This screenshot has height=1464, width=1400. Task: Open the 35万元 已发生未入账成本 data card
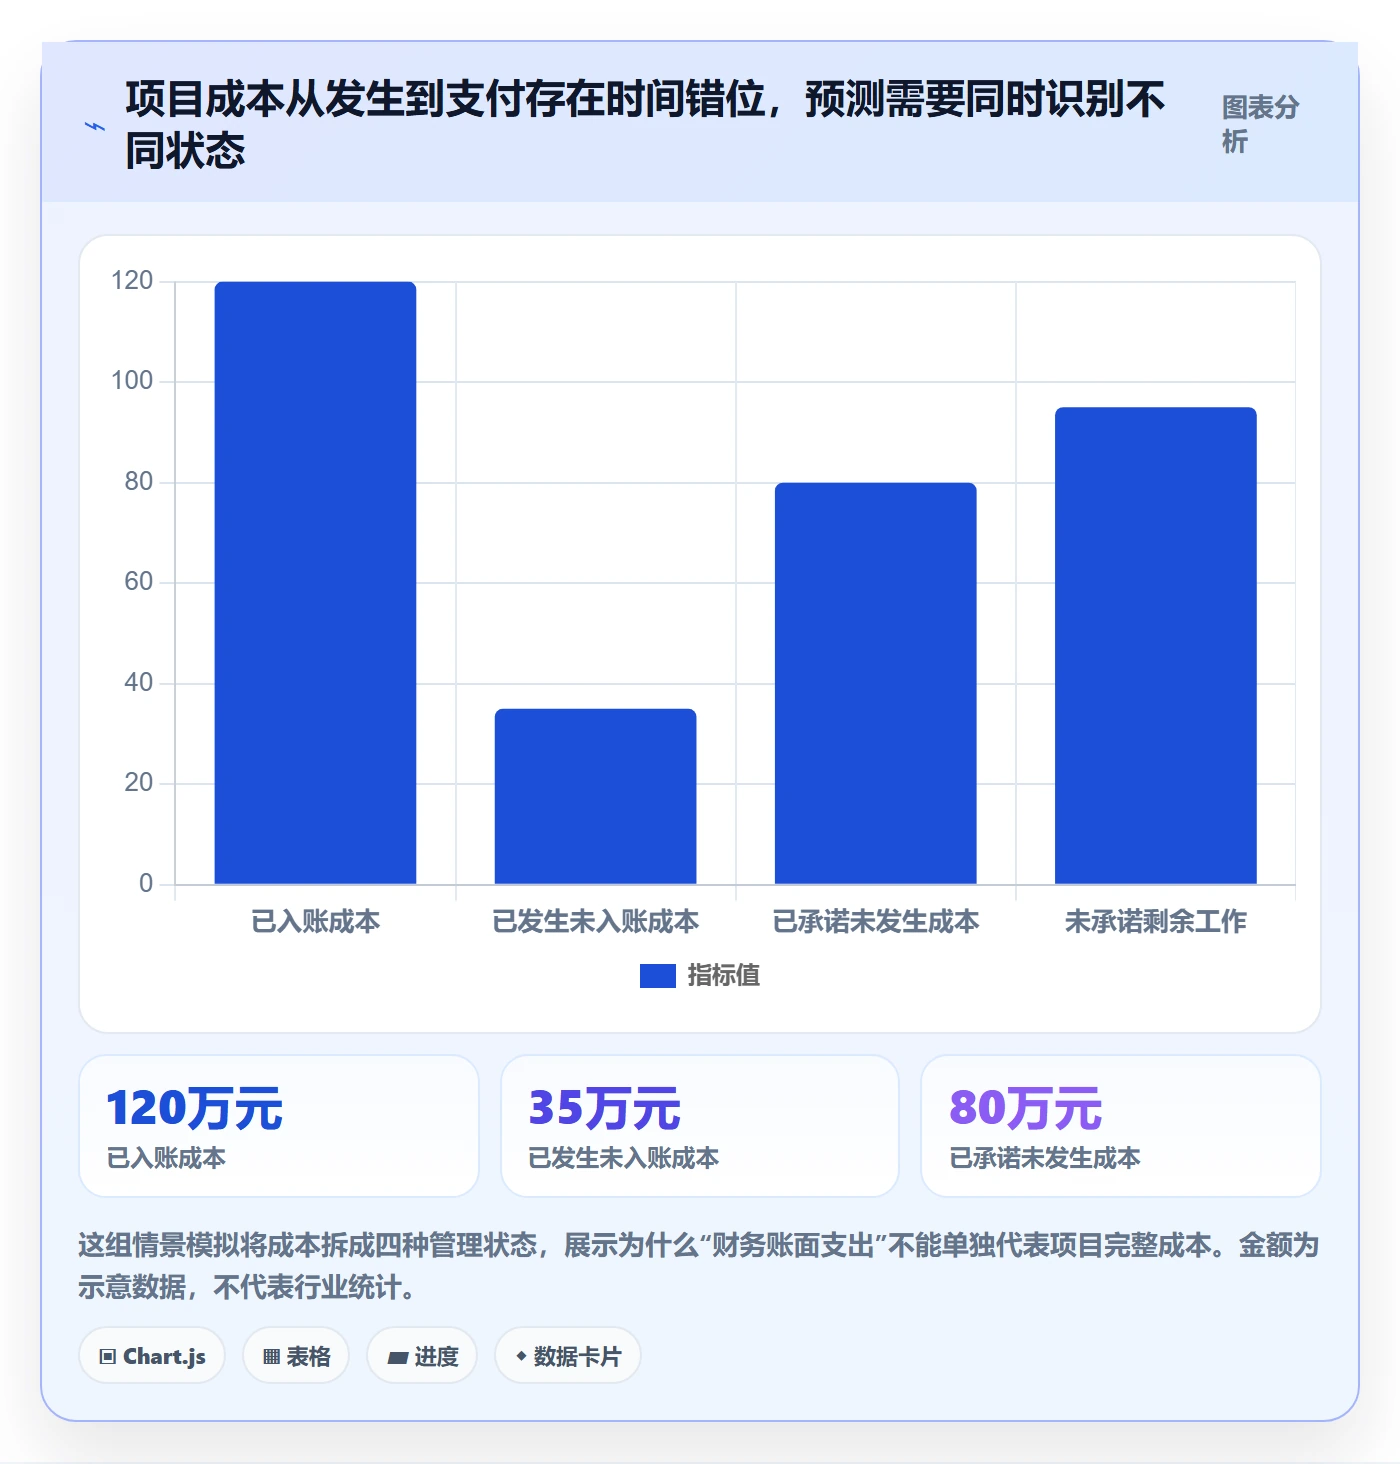[700, 1126]
